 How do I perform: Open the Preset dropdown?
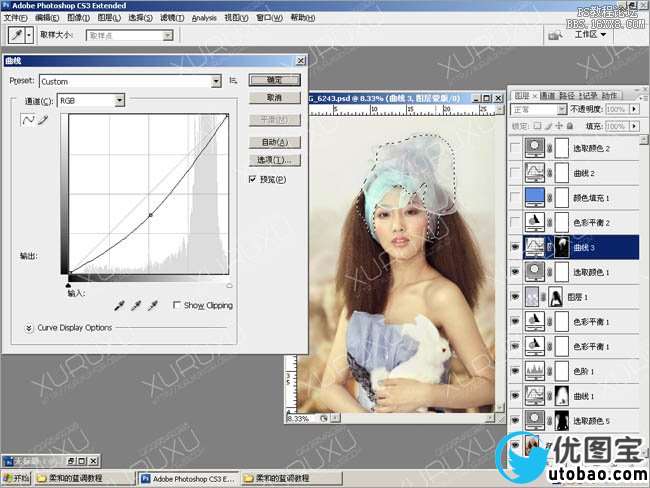point(216,81)
